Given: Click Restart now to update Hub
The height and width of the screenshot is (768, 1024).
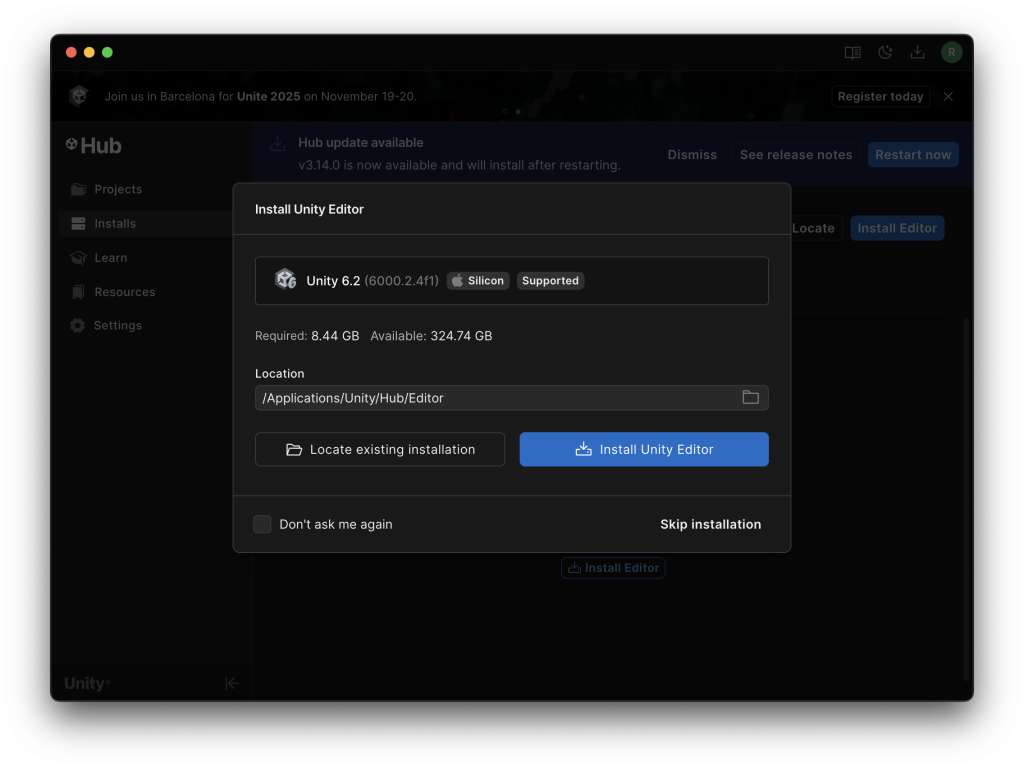Looking at the screenshot, I should point(913,155).
